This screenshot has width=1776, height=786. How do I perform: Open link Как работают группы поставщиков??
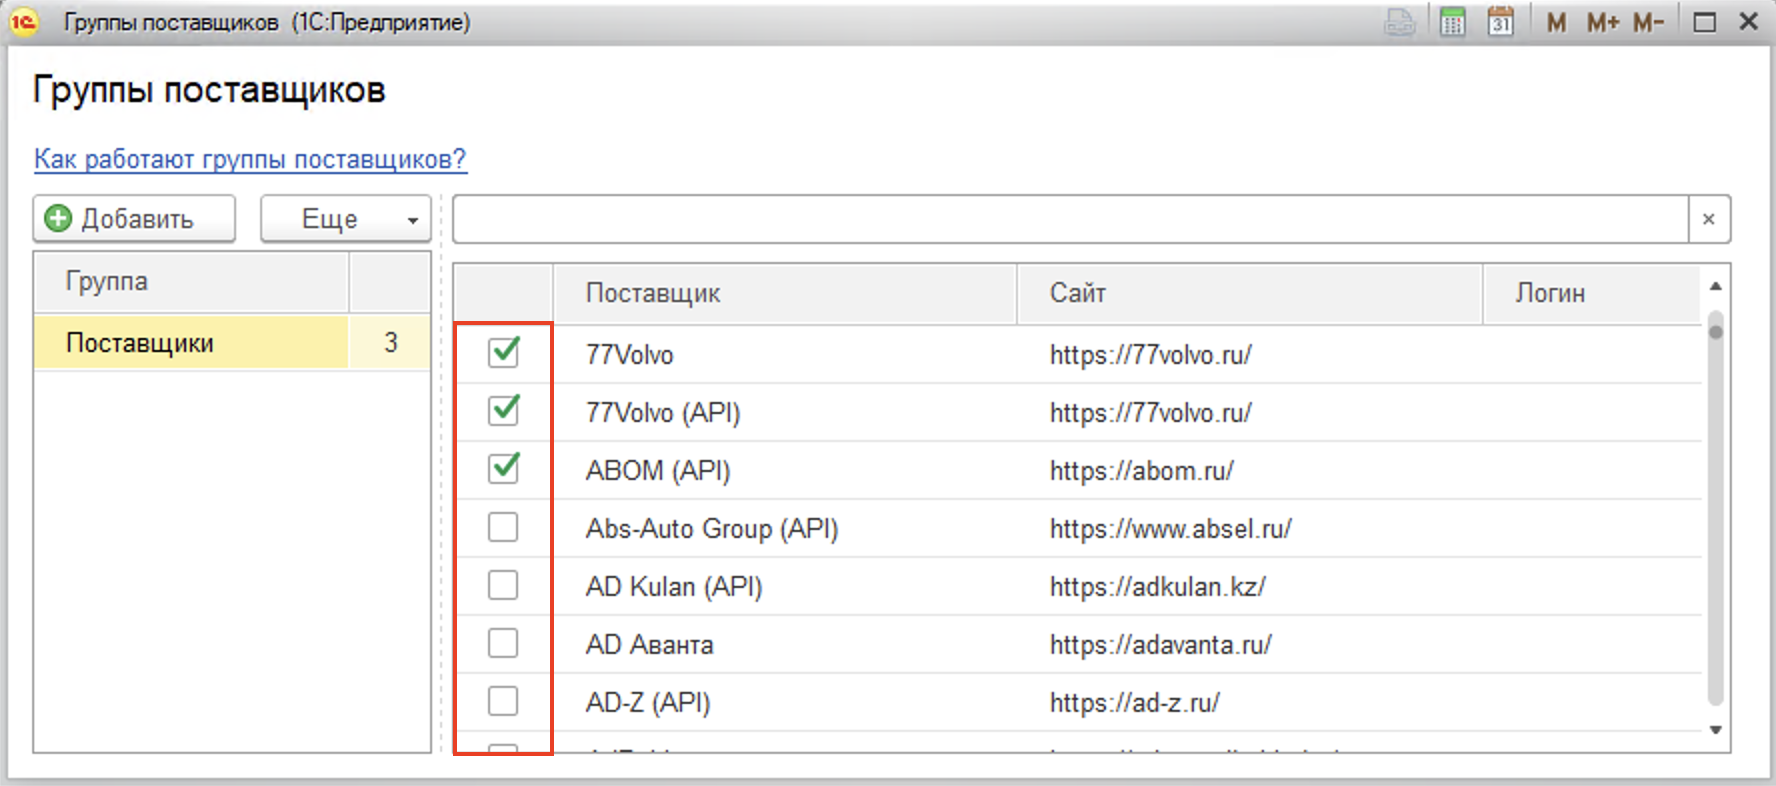coord(250,159)
